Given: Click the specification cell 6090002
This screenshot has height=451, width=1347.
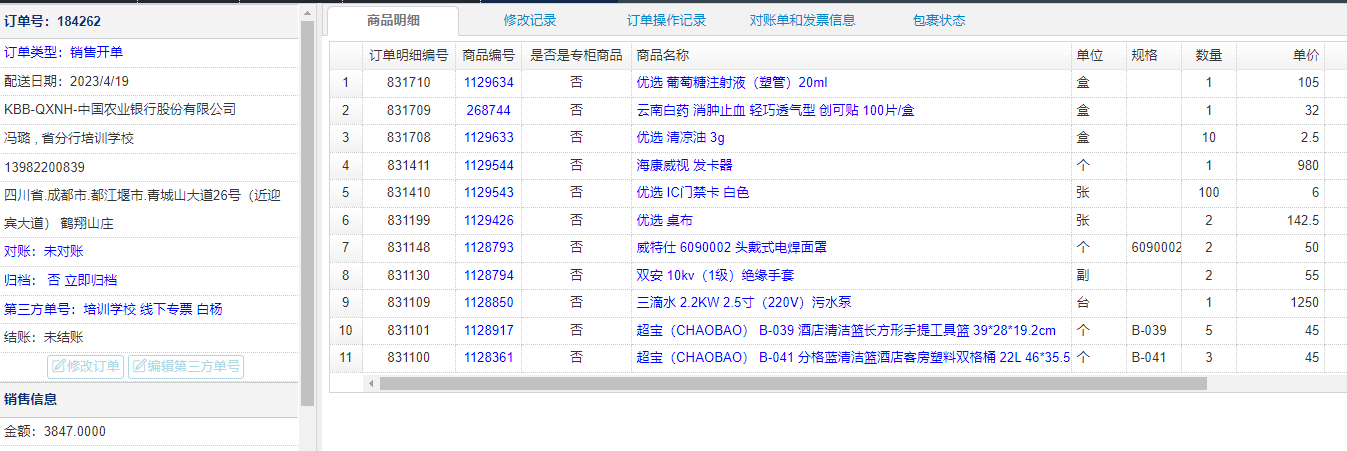Looking at the screenshot, I should coord(1153,248).
